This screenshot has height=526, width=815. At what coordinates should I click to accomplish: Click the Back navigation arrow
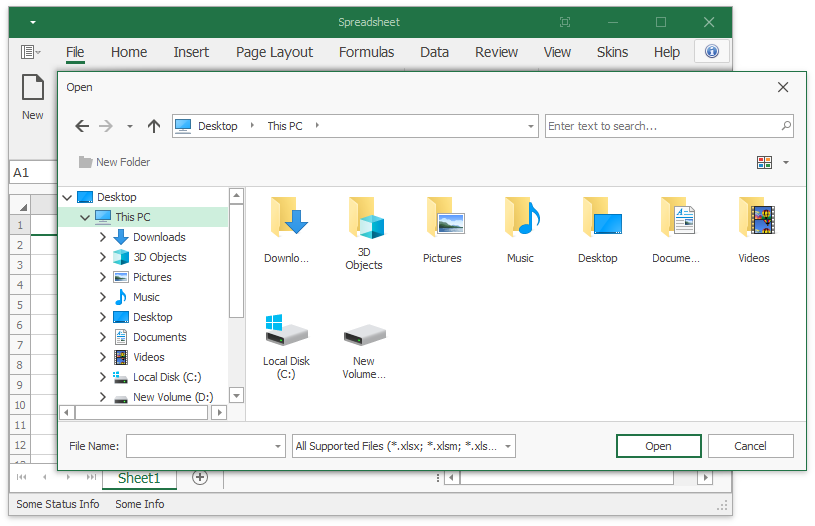(82, 126)
